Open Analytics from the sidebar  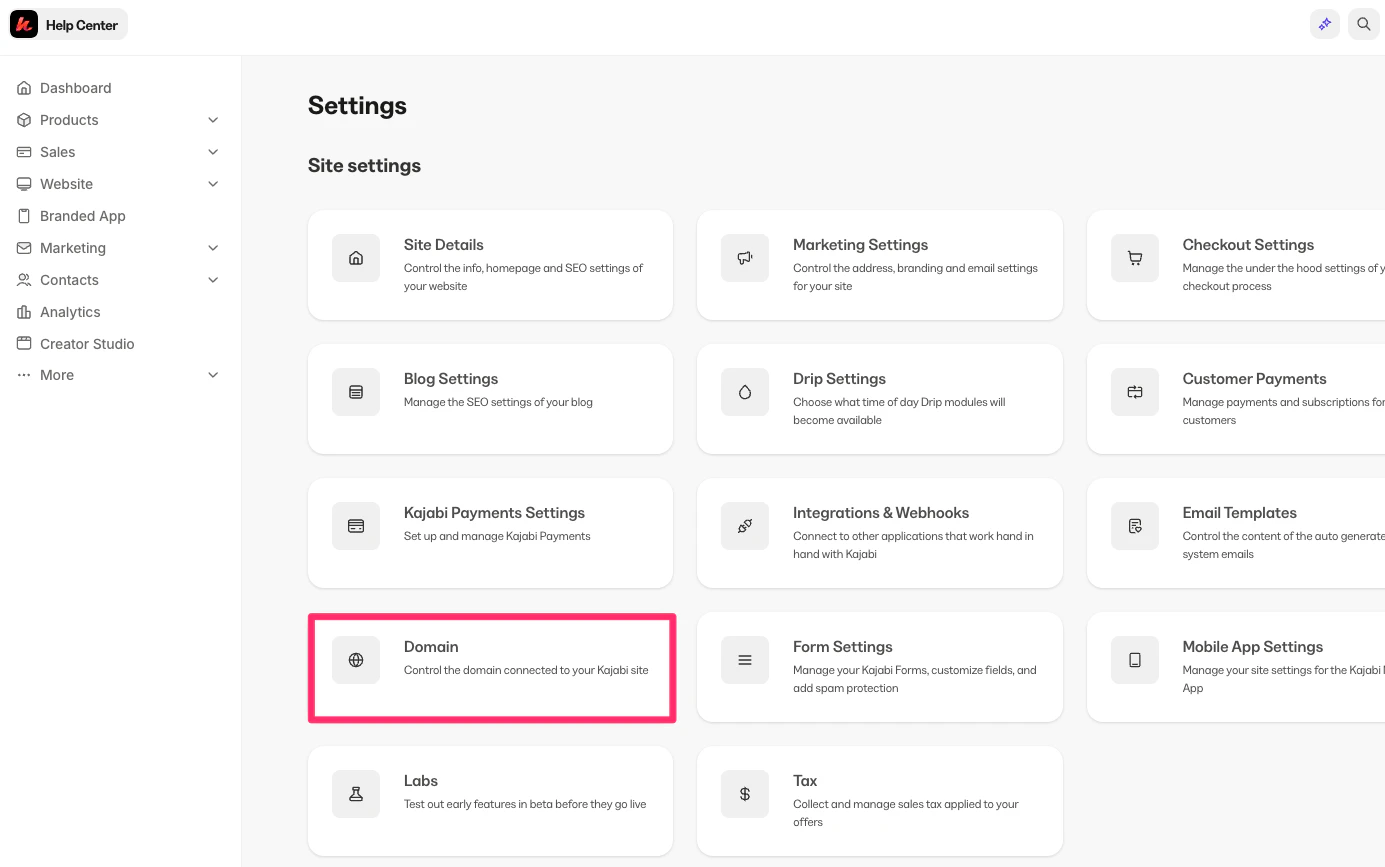tap(70, 311)
